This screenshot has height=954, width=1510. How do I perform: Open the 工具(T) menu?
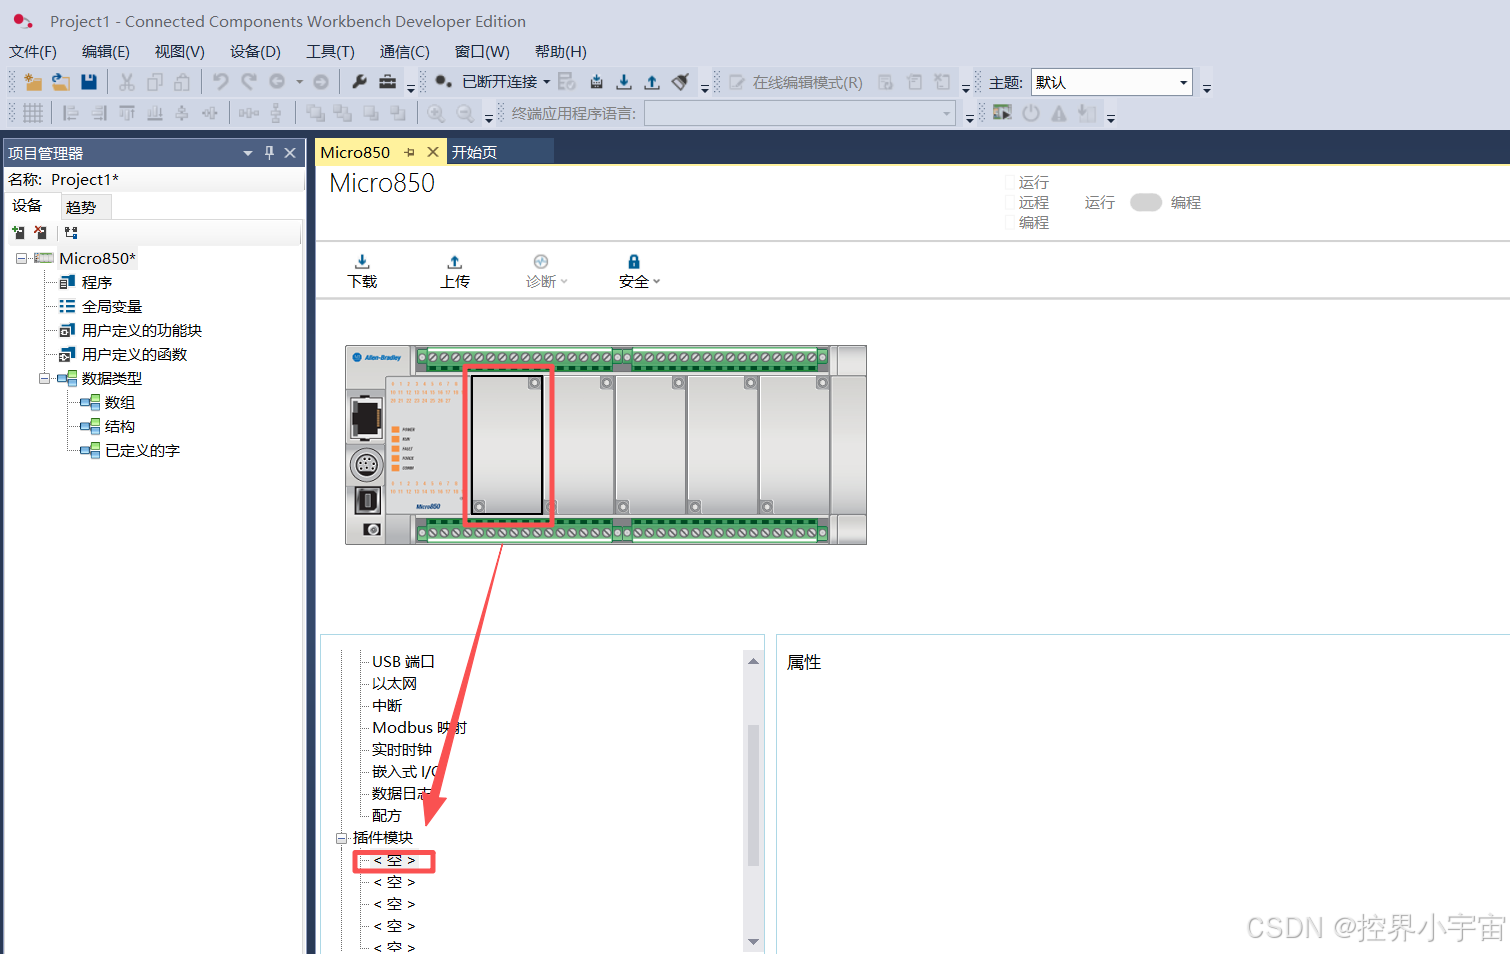pyautogui.click(x=330, y=51)
